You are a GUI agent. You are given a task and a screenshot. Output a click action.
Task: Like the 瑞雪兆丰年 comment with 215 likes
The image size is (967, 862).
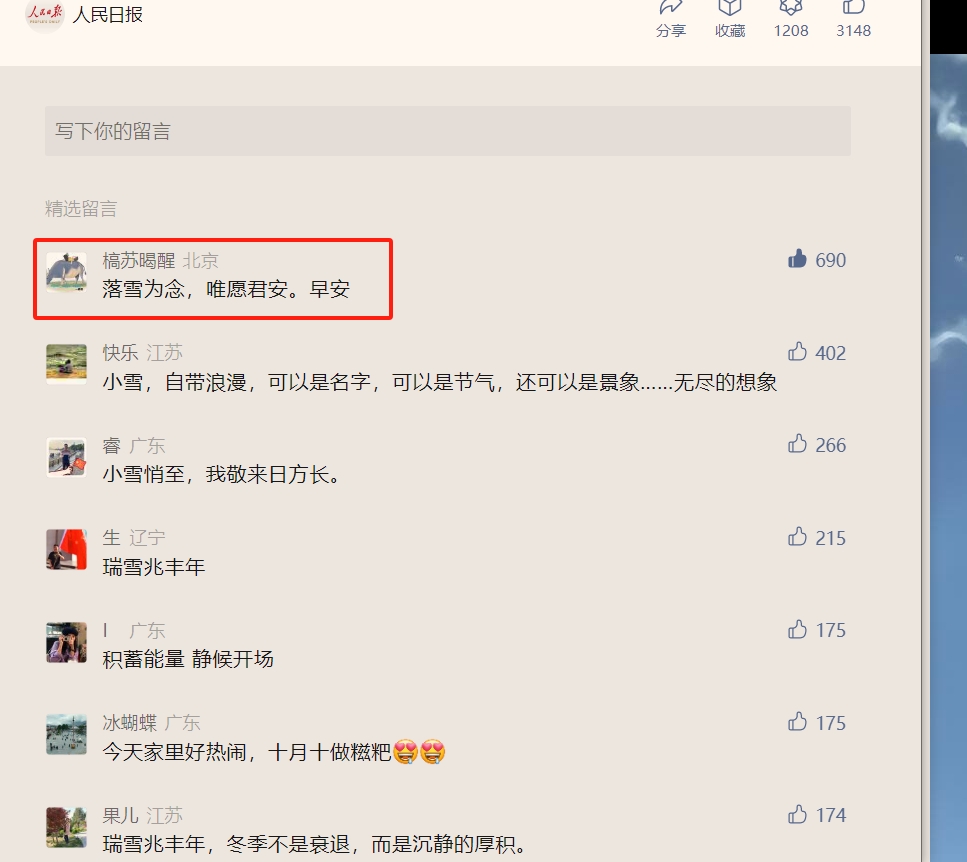(797, 536)
